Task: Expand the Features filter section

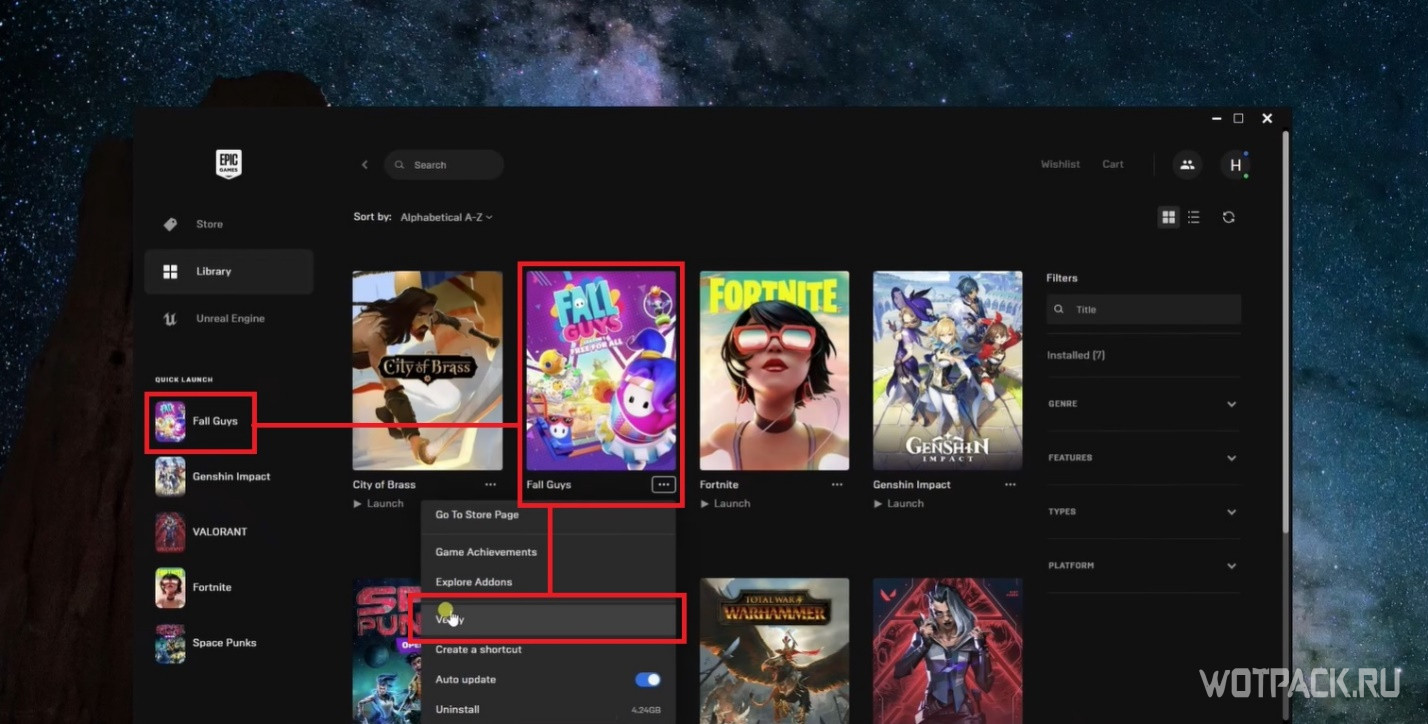Action: click(x=1231, y=458)
